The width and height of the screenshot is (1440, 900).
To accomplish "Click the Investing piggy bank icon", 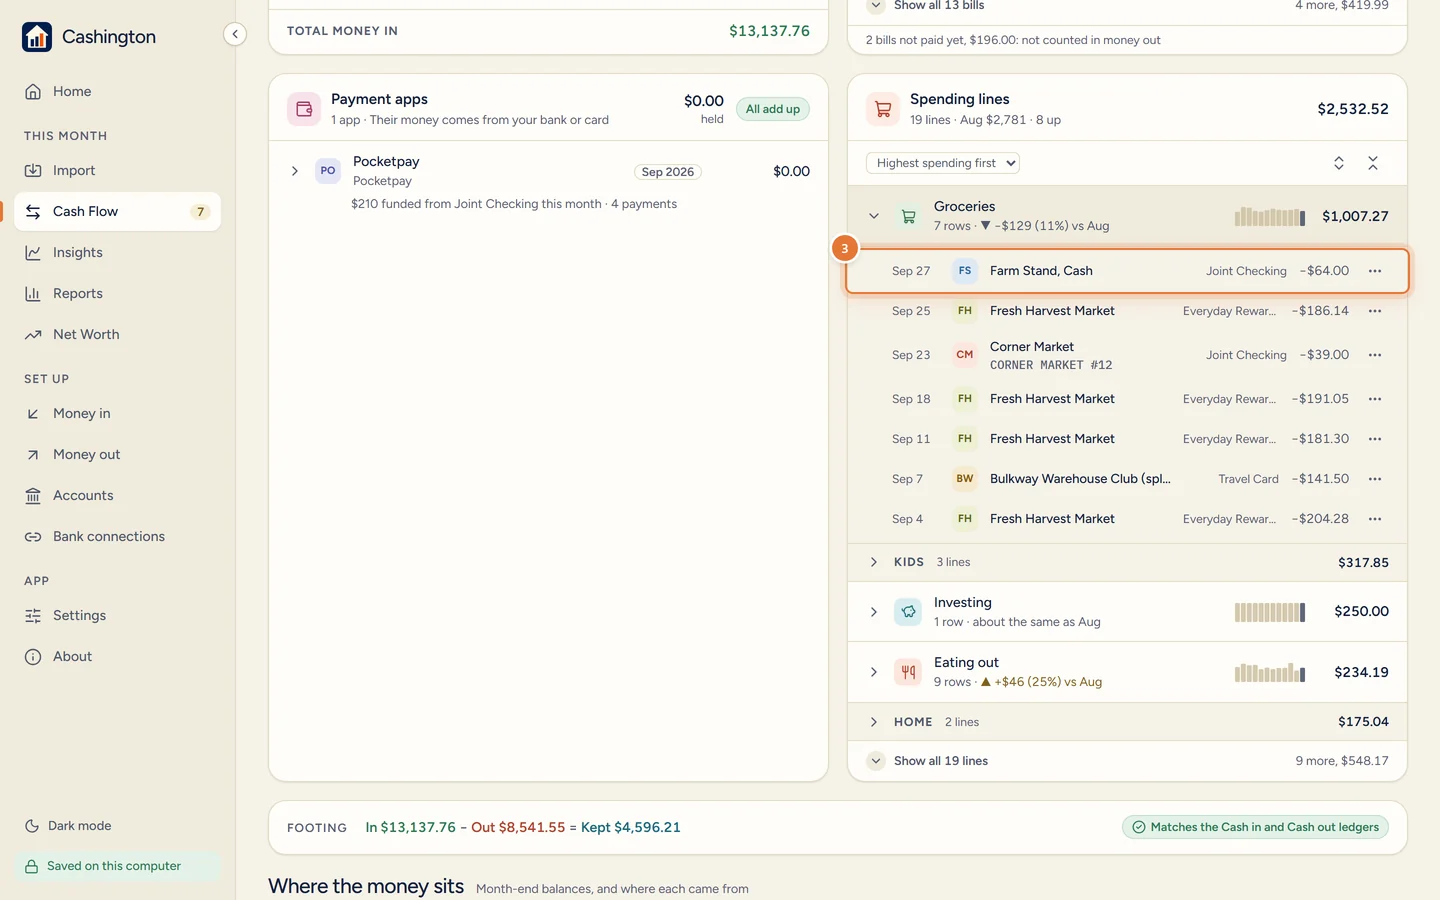I will 908,612.
